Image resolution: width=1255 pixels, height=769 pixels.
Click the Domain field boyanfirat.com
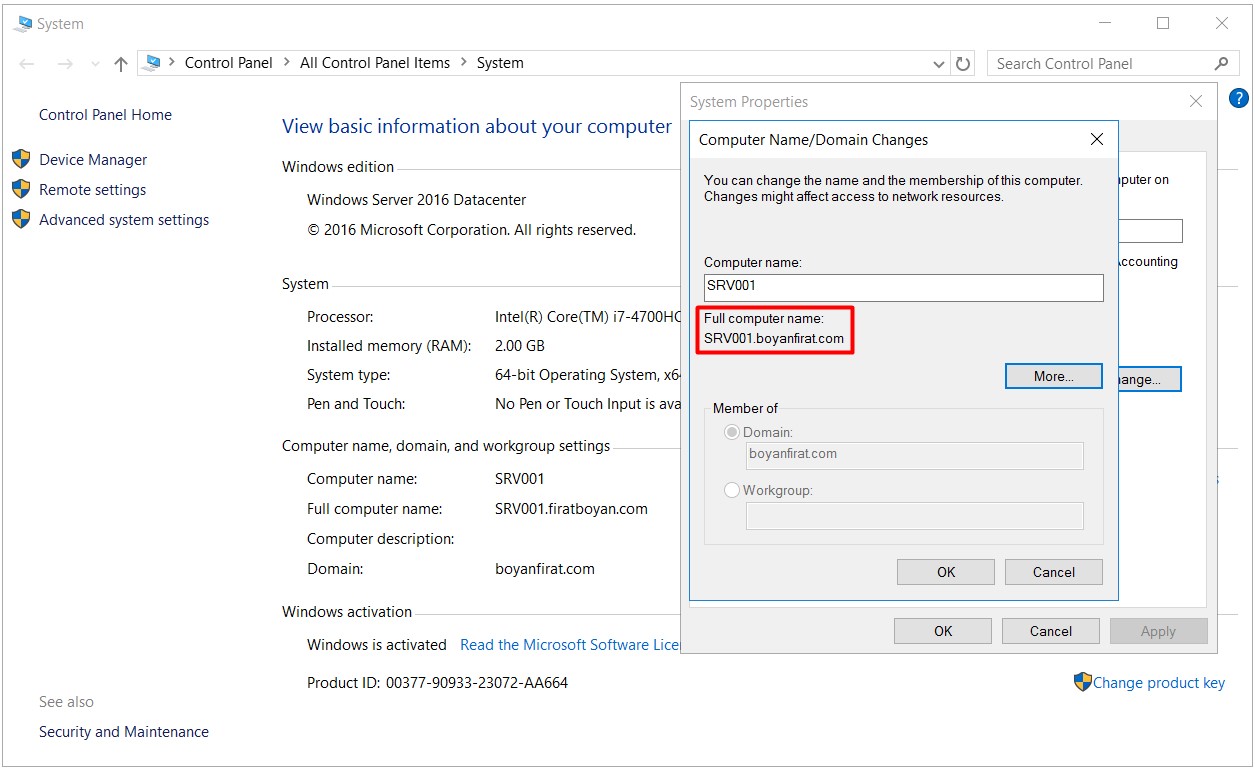[x=914, y=456]
